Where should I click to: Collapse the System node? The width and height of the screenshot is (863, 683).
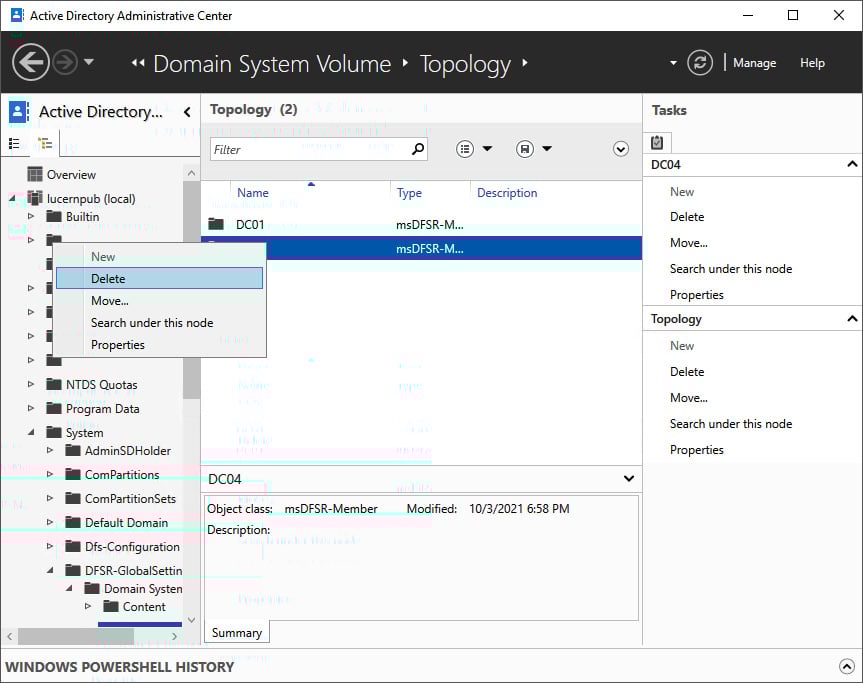click(x=31, y=433)
